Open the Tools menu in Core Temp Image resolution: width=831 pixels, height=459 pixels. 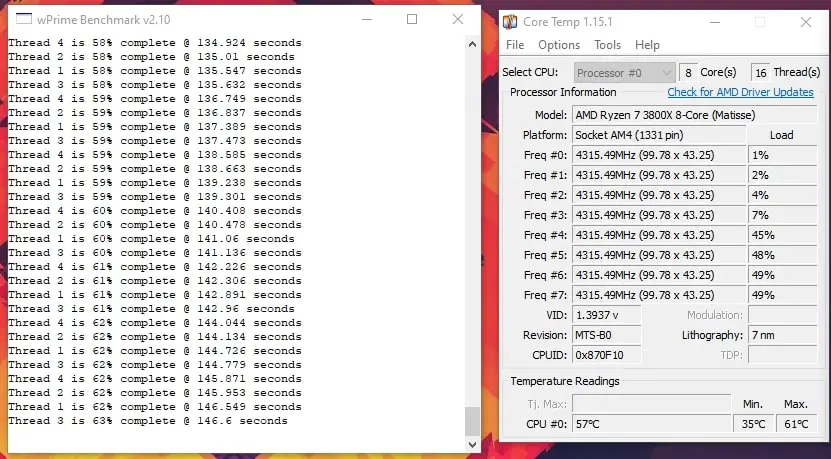coord(607,45)
